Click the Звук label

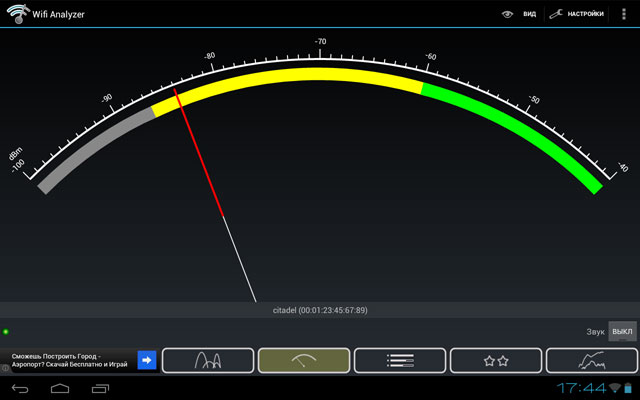[595, 332]
